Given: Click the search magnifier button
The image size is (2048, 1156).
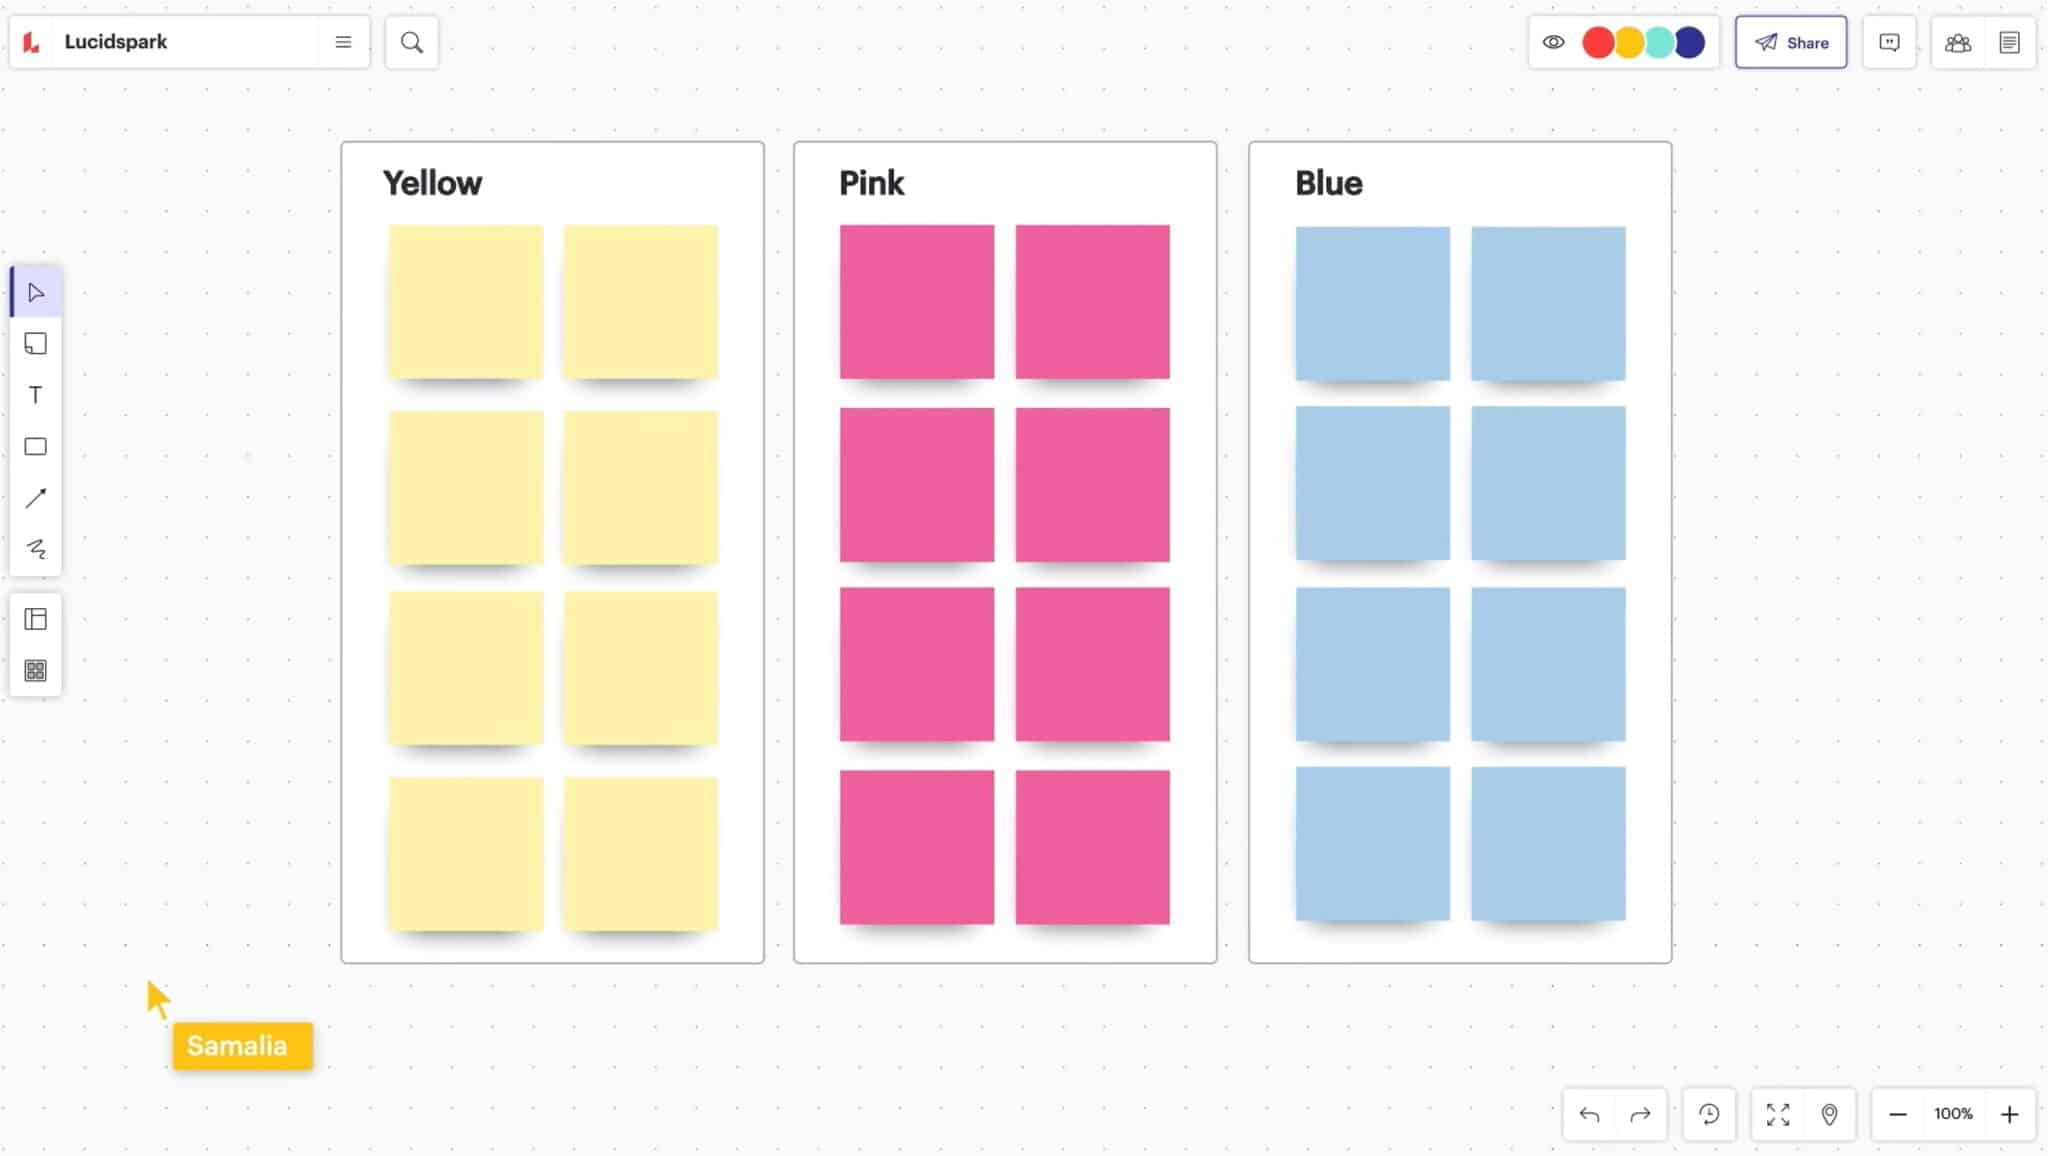Looking at the screenshot, I should coord(411,42).
